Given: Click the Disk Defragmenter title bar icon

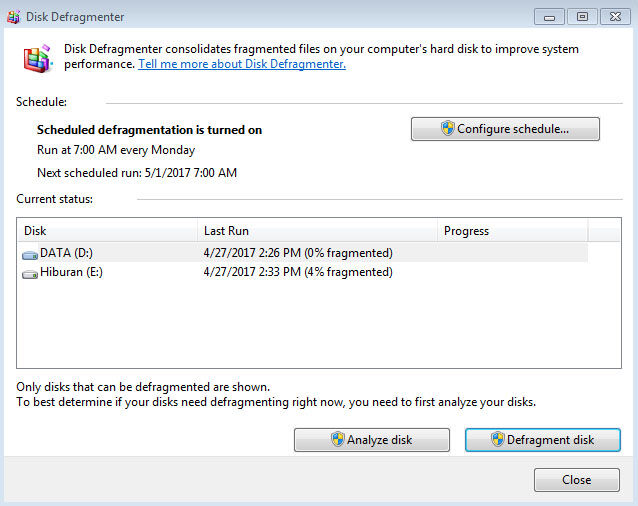Looking at the screenshot, I should coord(13,15).
